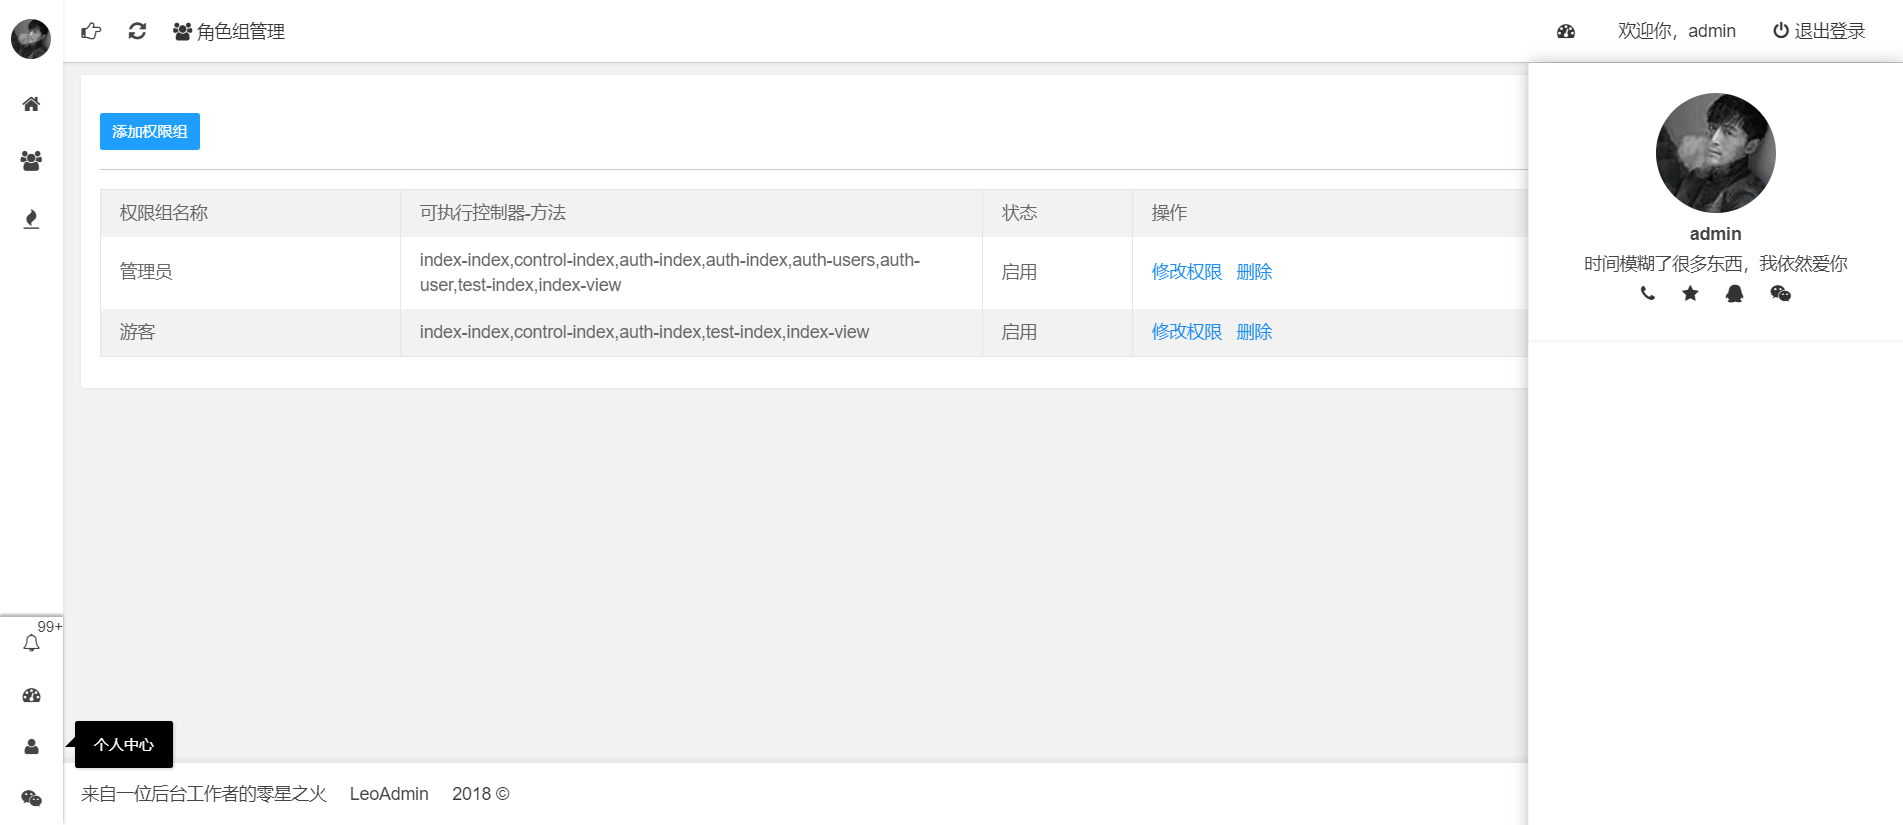Click 退出登录 to log out

pos(1819,31)
